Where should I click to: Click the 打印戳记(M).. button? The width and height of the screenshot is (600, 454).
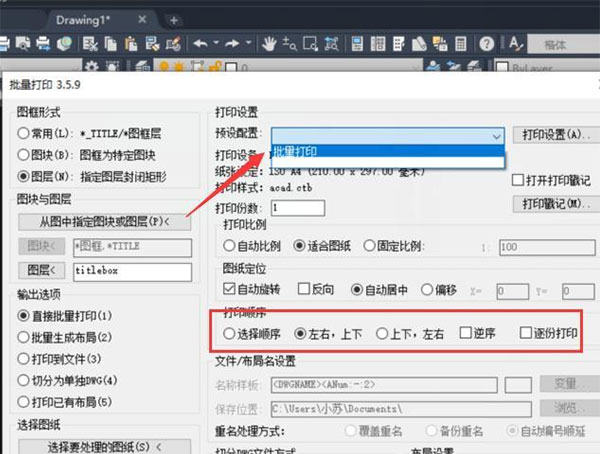556,204
